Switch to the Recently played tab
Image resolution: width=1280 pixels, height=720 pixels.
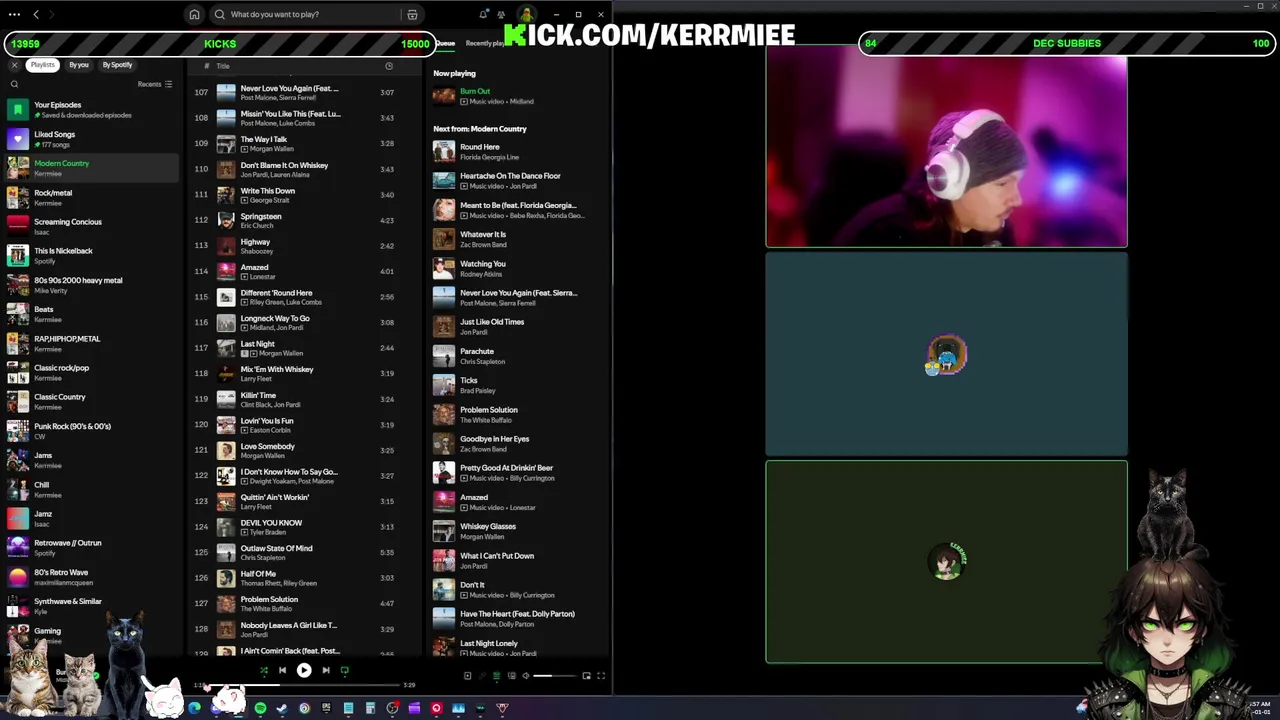click(486, 44)
